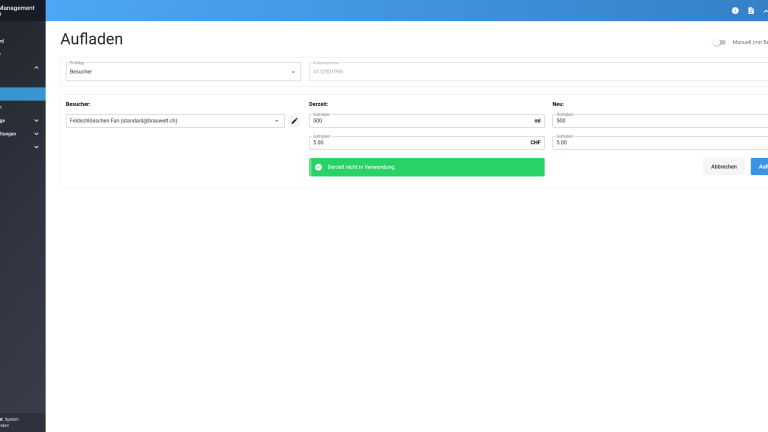Screen dimensions: 768x432
Task: Click the Neu Guthaben field showing 500
Action: (660, 121)
